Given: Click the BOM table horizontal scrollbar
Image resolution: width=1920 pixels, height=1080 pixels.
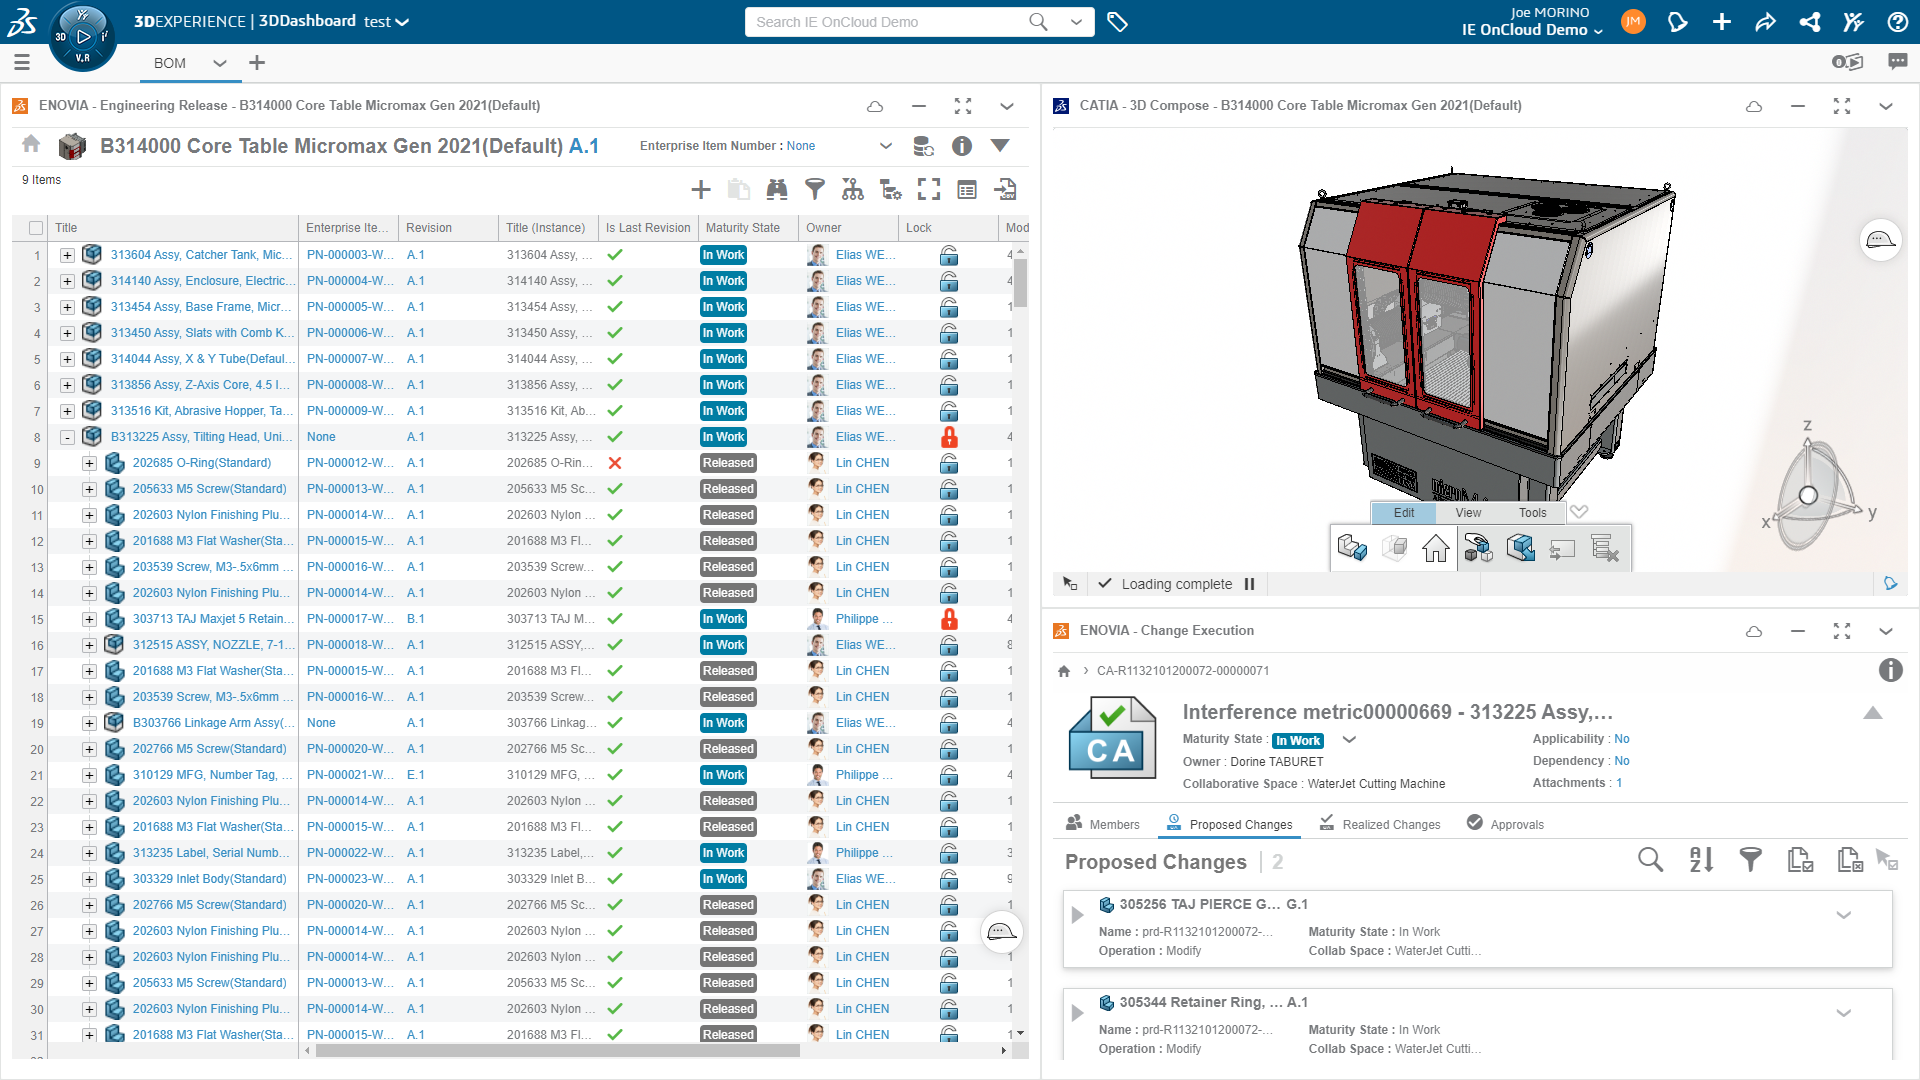Looking at the screenshot, I should [558, 1051].
